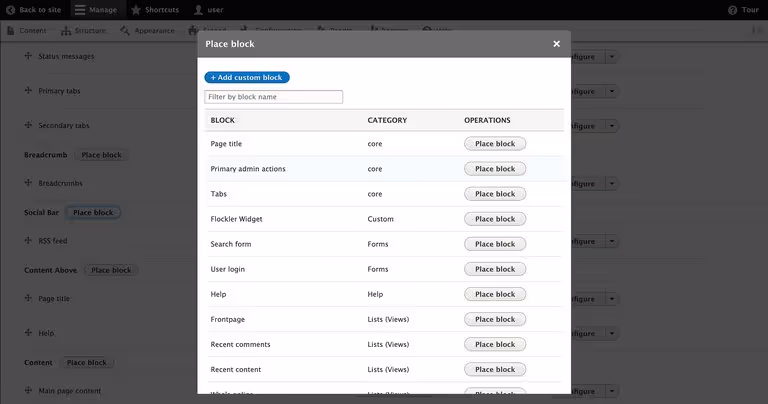Open the Manage hamburger menu
This screenshot has width=768, height=404.
point(96,10)
